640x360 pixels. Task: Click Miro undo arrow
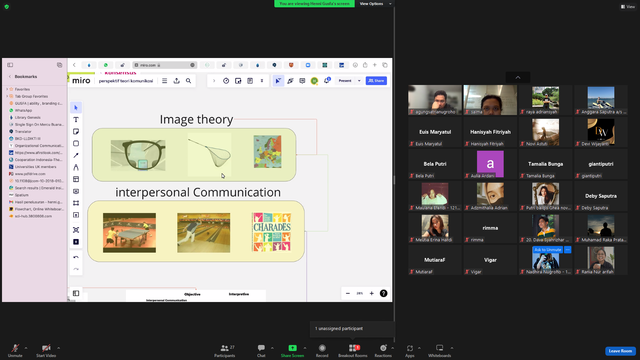tap(76, 257)
